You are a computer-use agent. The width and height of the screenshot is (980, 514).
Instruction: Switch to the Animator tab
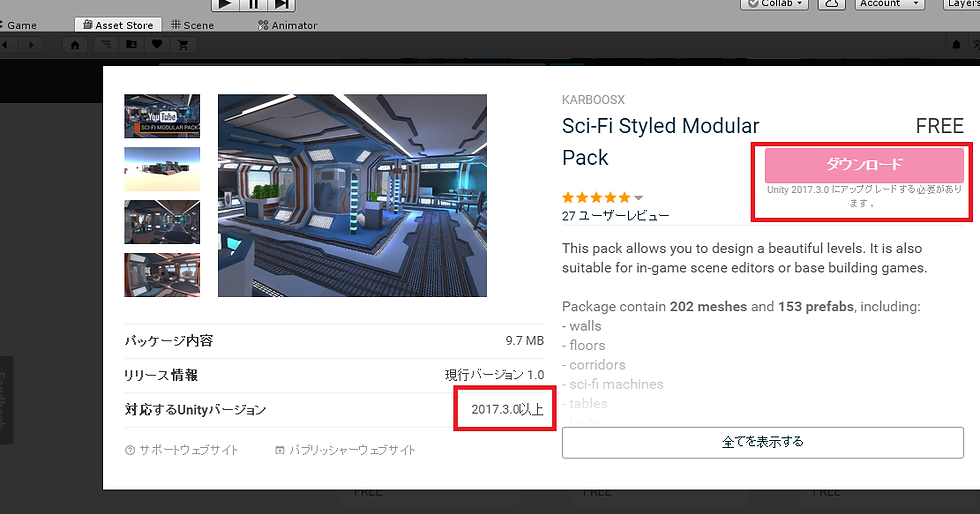288,25
